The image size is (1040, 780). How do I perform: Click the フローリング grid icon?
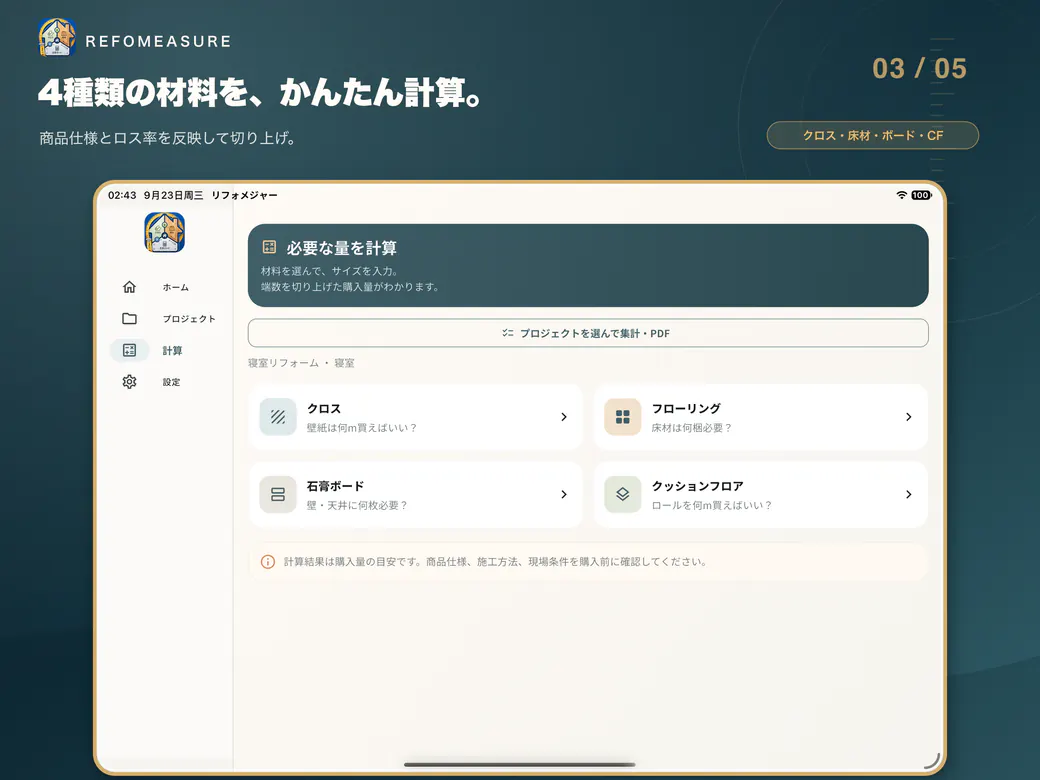point(623,417)
